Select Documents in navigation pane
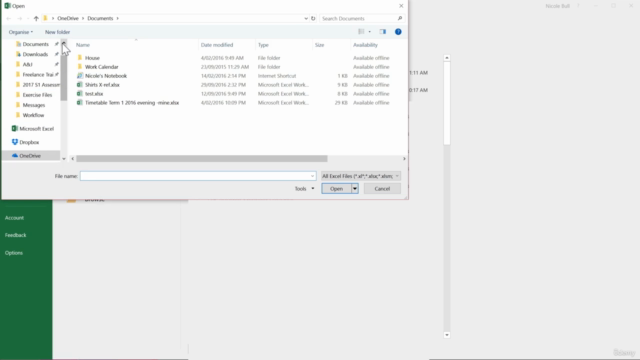640x360 pixels. pyautogui.click(x=36, y=44)
